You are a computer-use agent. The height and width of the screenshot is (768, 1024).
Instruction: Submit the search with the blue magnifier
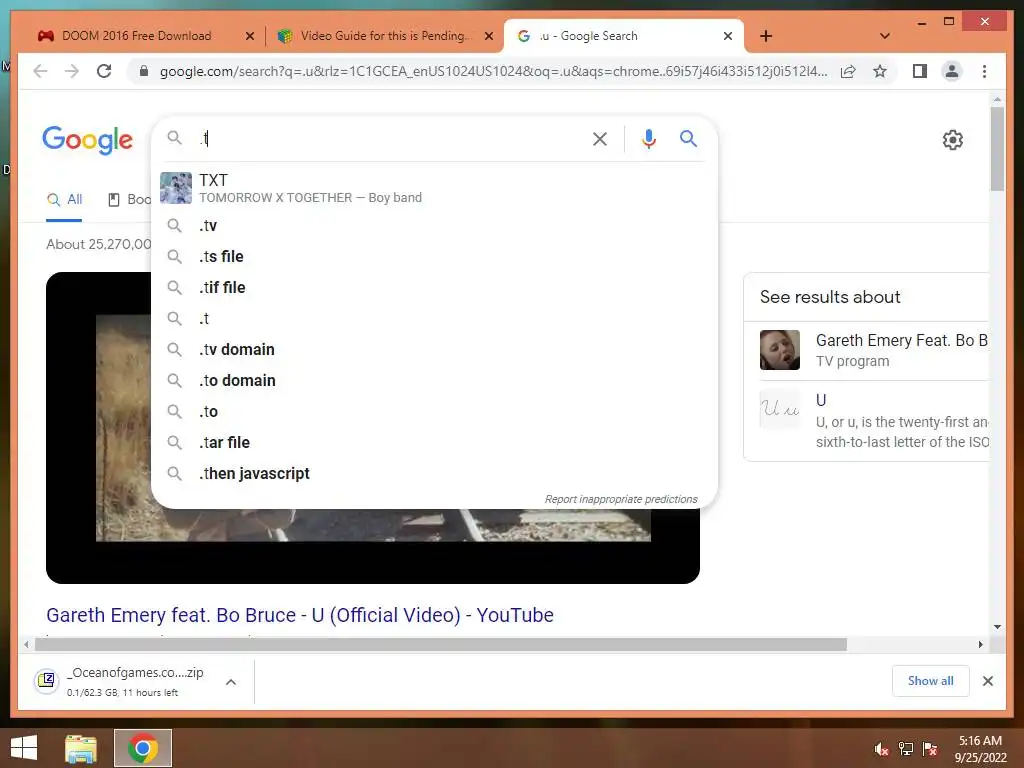pos(688,138)
